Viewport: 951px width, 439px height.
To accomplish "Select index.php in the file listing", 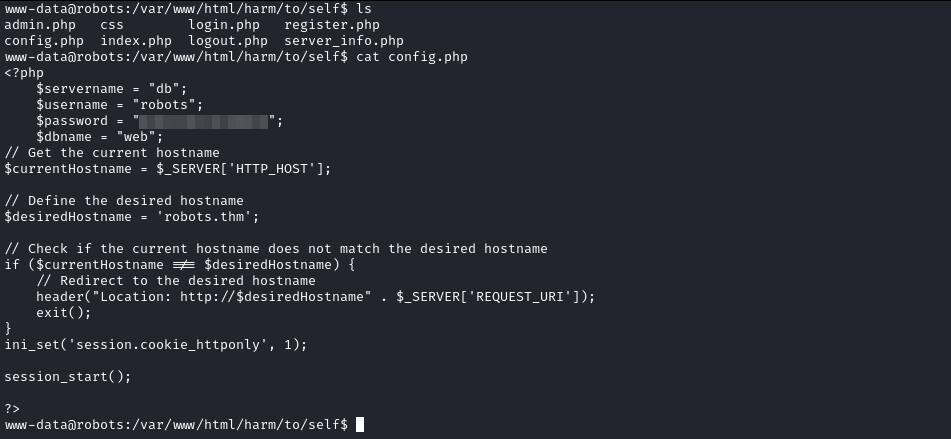I will click(x=136, y=41).
